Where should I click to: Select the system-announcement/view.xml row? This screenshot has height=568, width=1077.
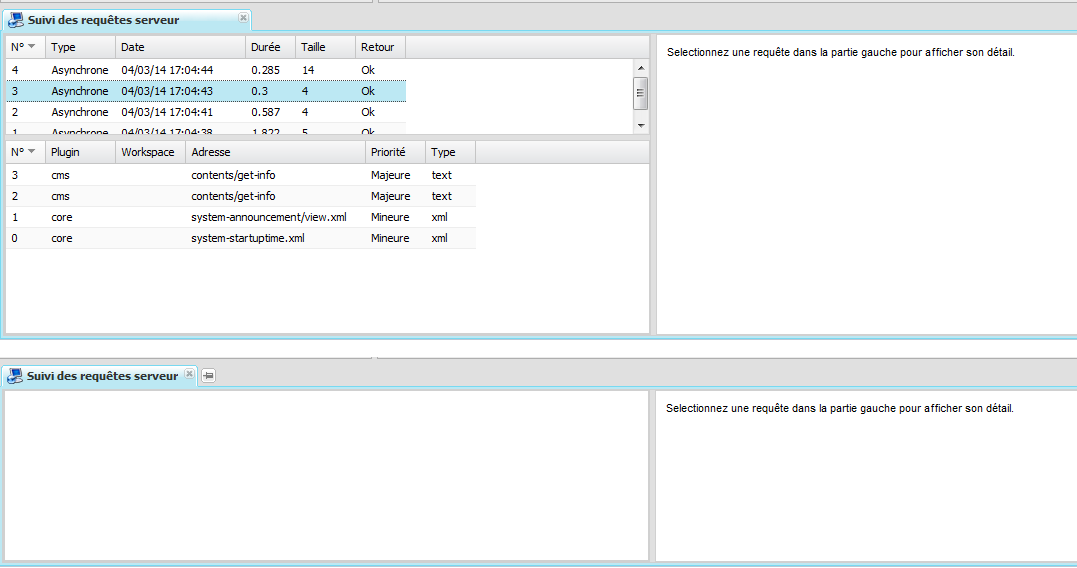pyautogui.click(x=268, y=217)
